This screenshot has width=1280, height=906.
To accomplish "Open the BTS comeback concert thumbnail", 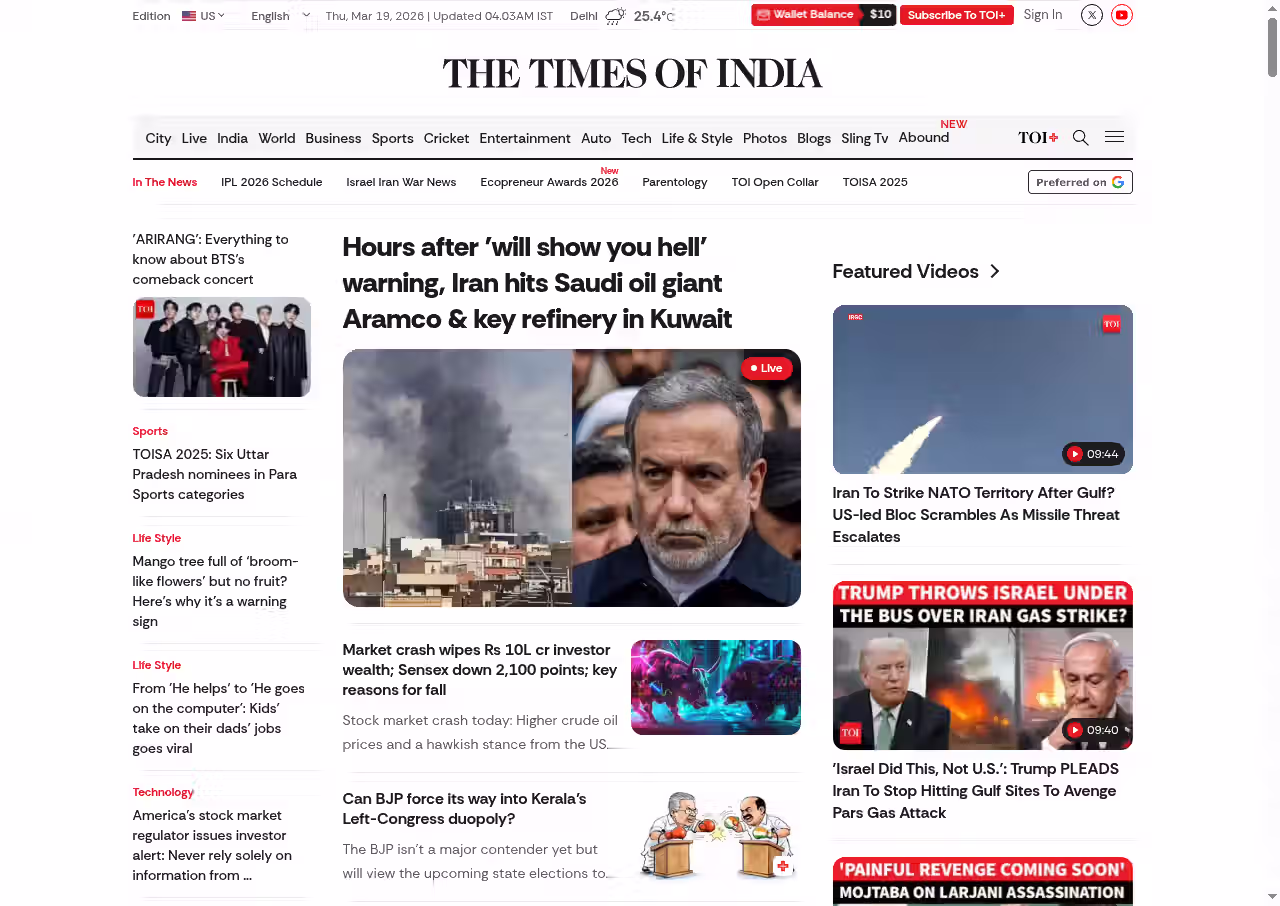I will pyautogui.click(x=221, y=347).
